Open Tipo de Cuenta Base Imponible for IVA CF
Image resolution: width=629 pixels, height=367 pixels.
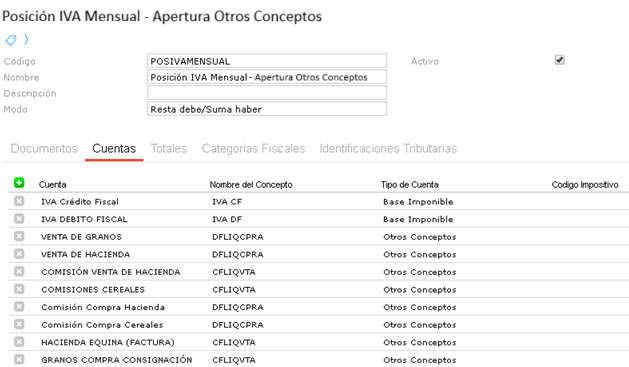click(418, 202)
